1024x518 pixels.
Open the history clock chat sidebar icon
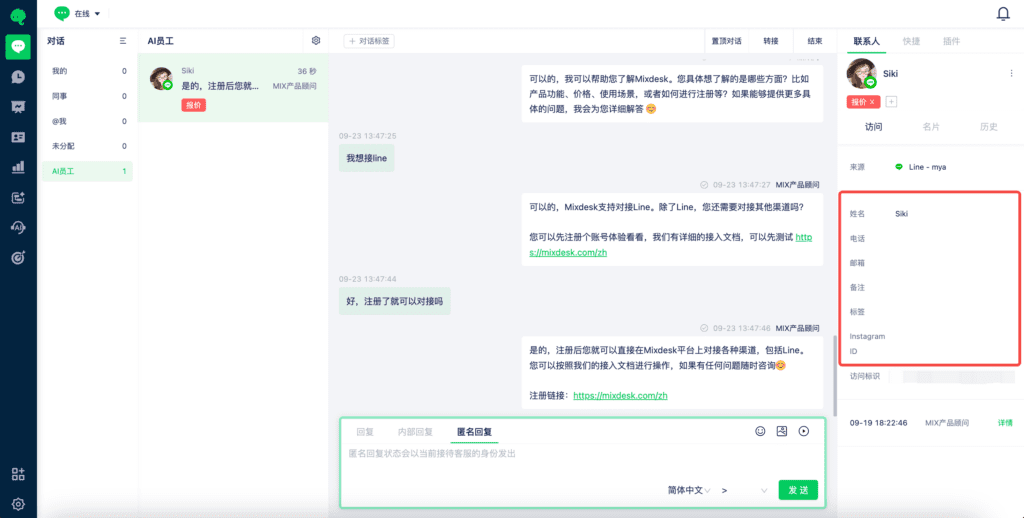point(18,77)
